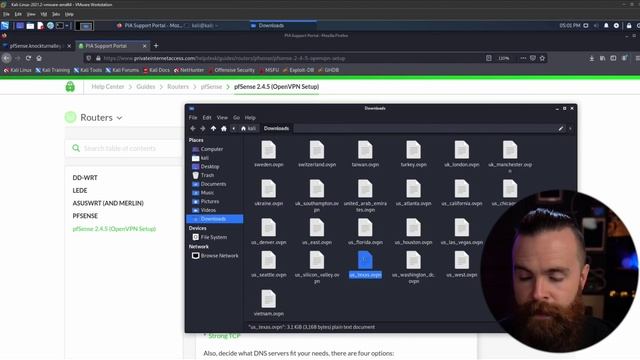Select the us_denver.ovpn file

[x=269, y=231]
